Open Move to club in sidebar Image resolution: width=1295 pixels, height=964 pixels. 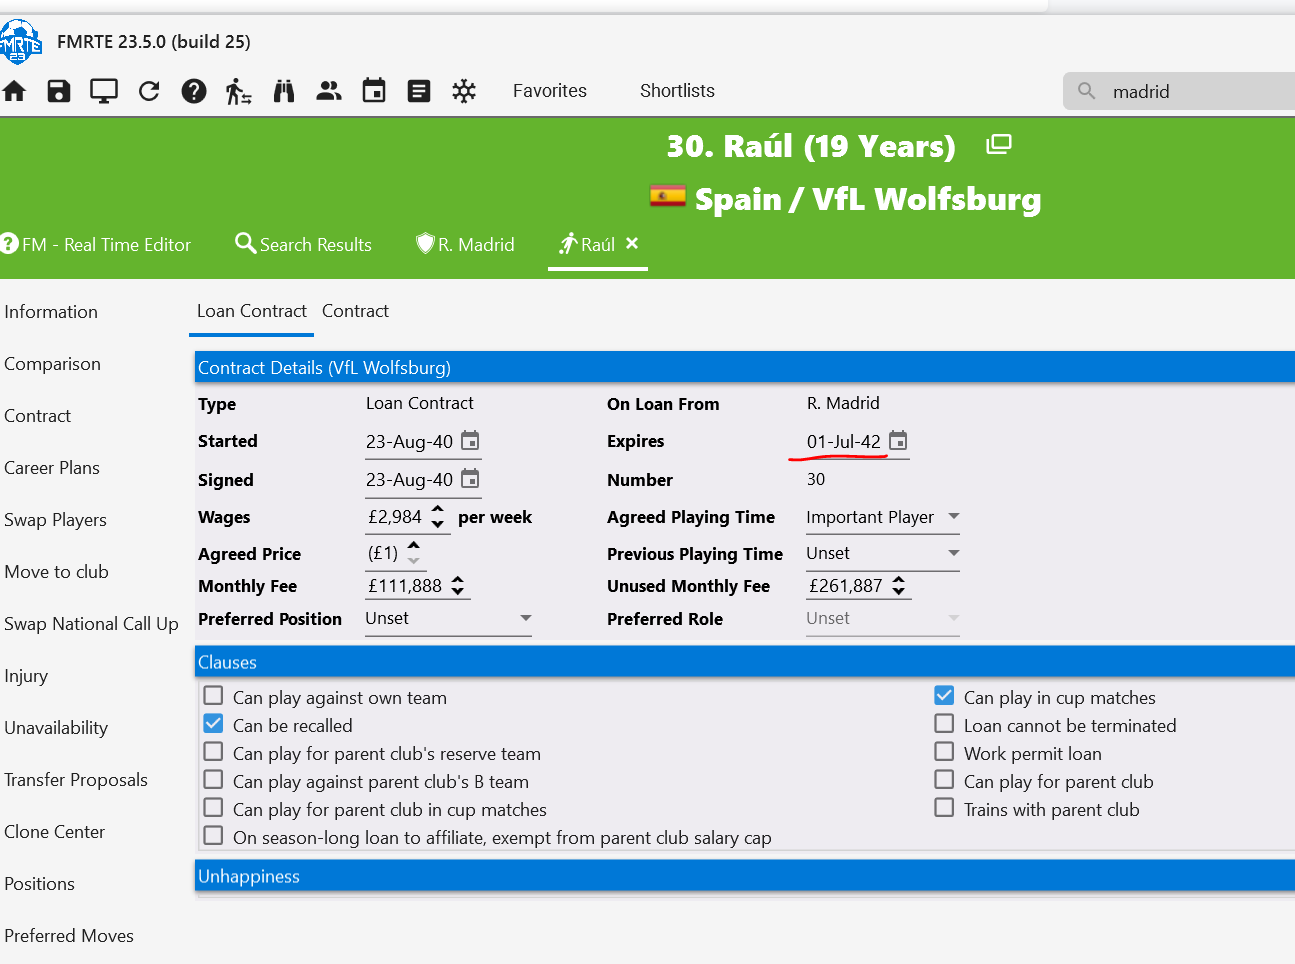click(56, 572)
